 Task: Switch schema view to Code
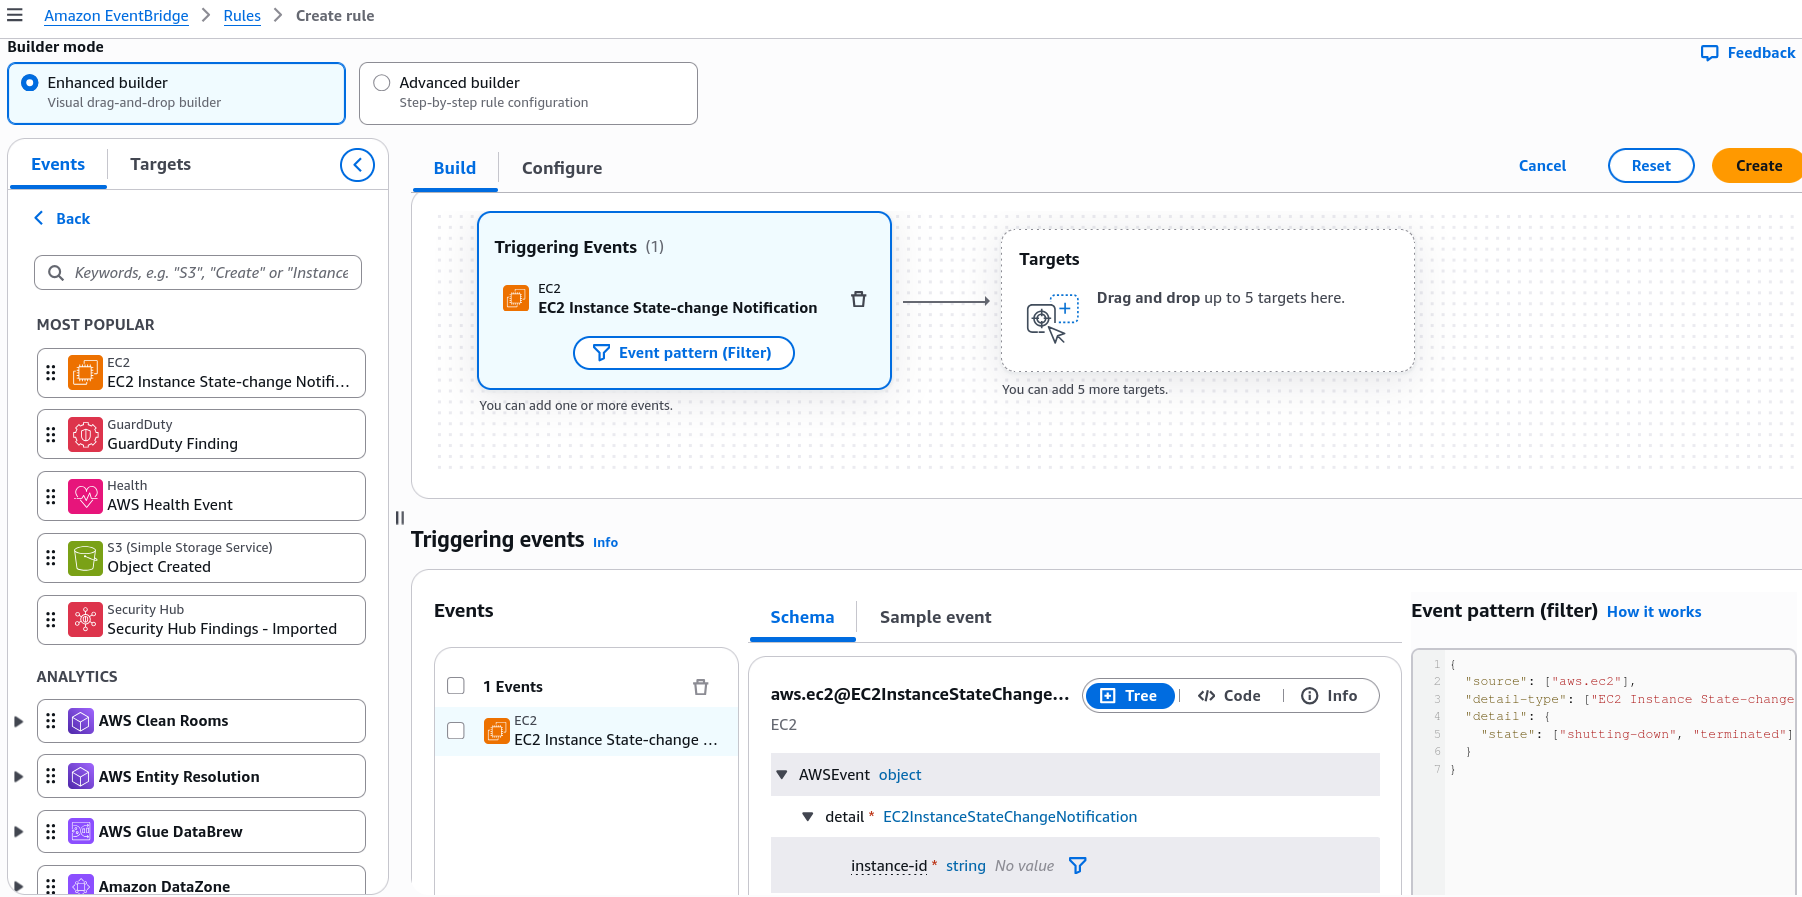tap(1230, 696)
